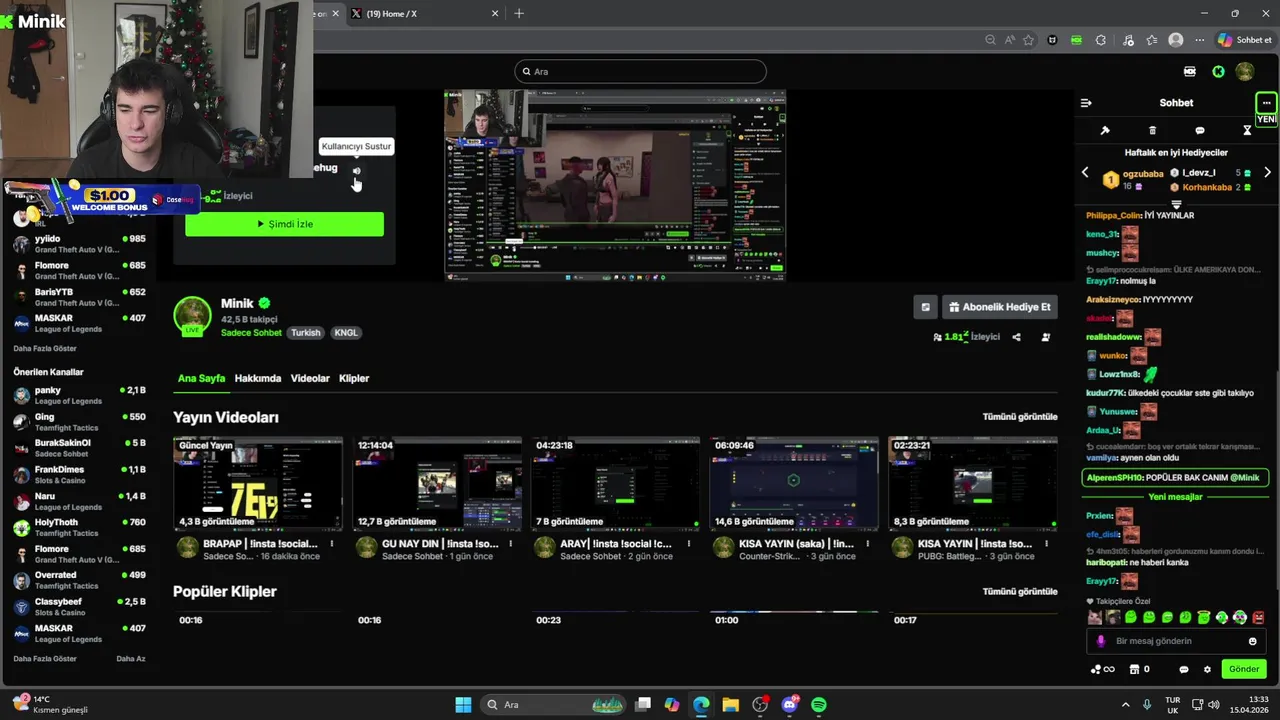Open the shop icon showing 0
Image resolution: width=1280 pixels, height=720 pixels.
1139,669
